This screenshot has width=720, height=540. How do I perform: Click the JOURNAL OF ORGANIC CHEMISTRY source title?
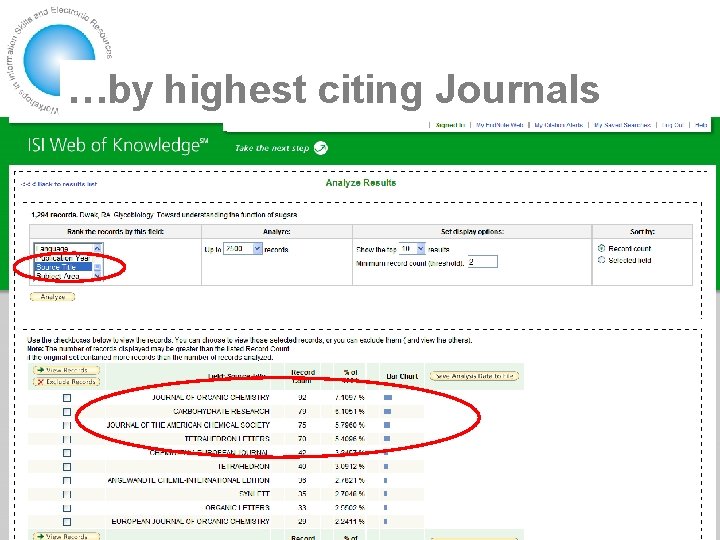(x=211, y=397)
